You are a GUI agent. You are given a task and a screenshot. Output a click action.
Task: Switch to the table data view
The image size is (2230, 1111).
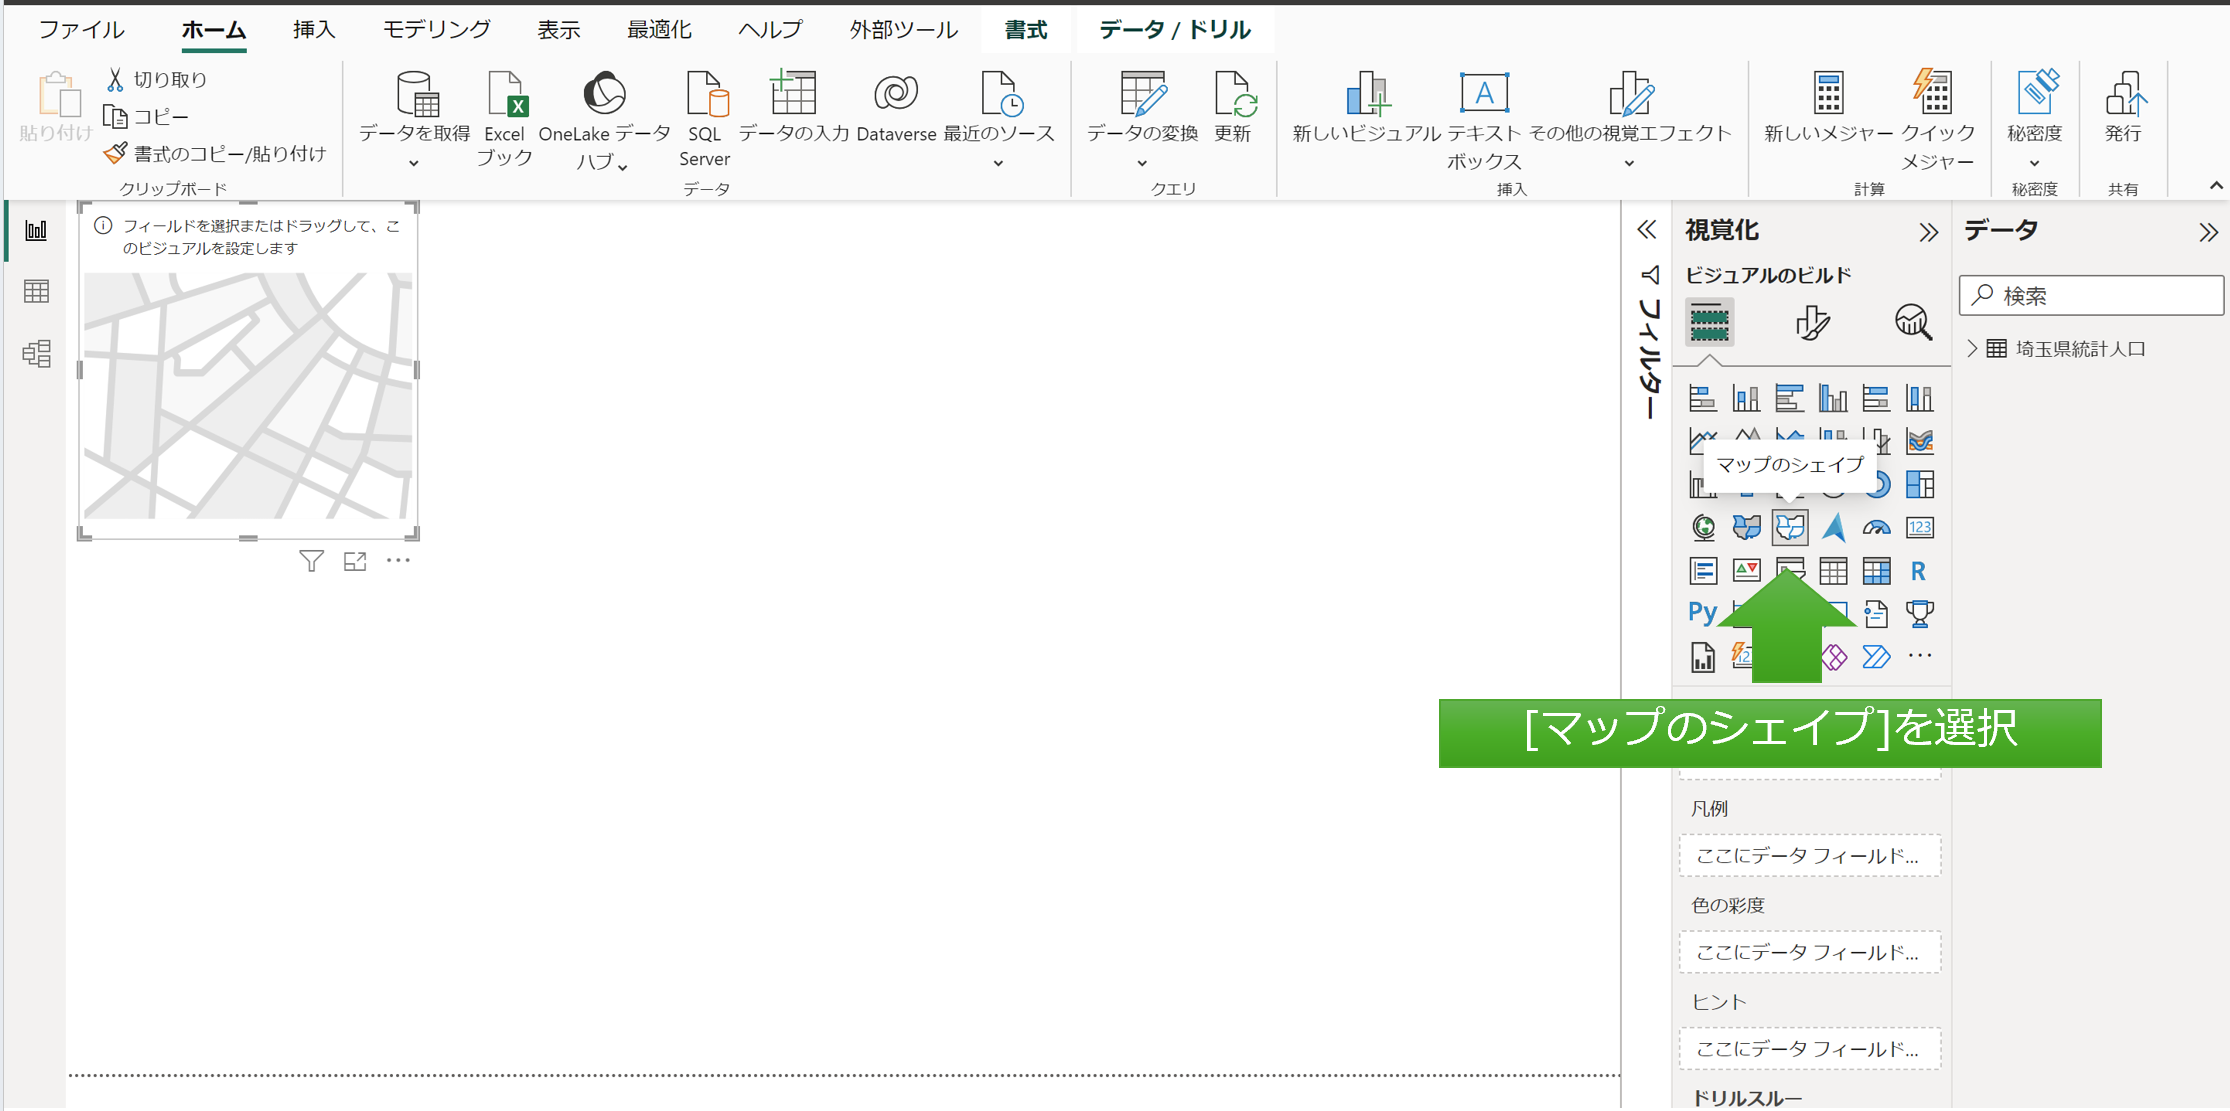[36, 291]
